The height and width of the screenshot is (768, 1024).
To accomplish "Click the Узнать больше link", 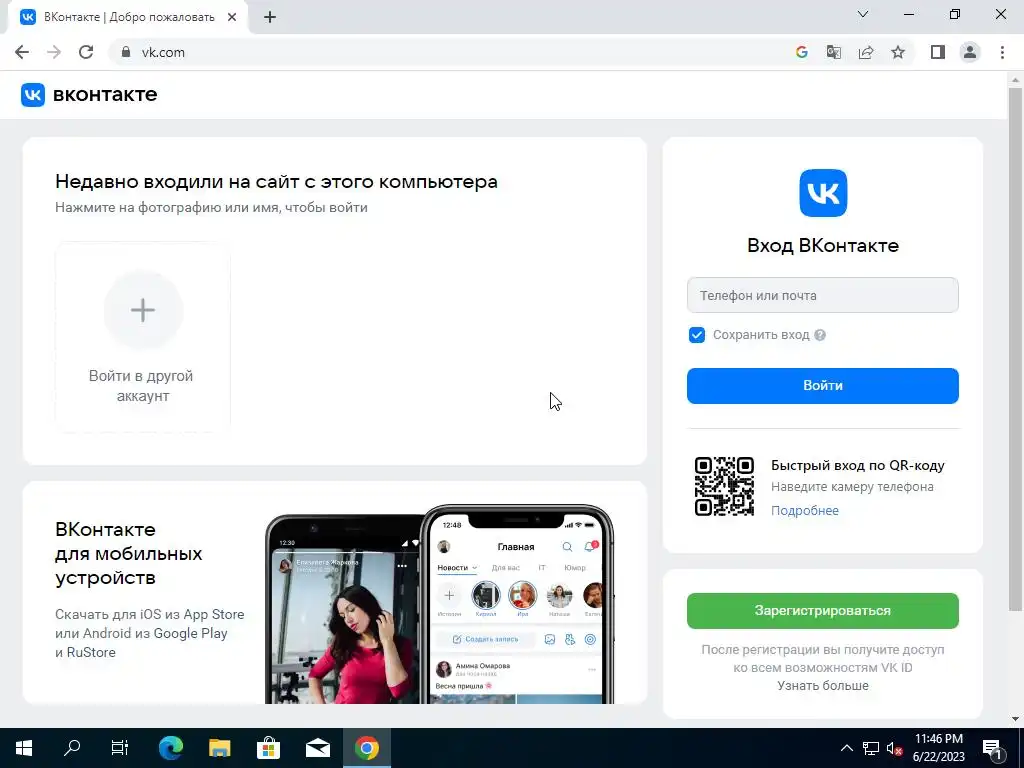I will pyautogui.click(x=823, y=686).
